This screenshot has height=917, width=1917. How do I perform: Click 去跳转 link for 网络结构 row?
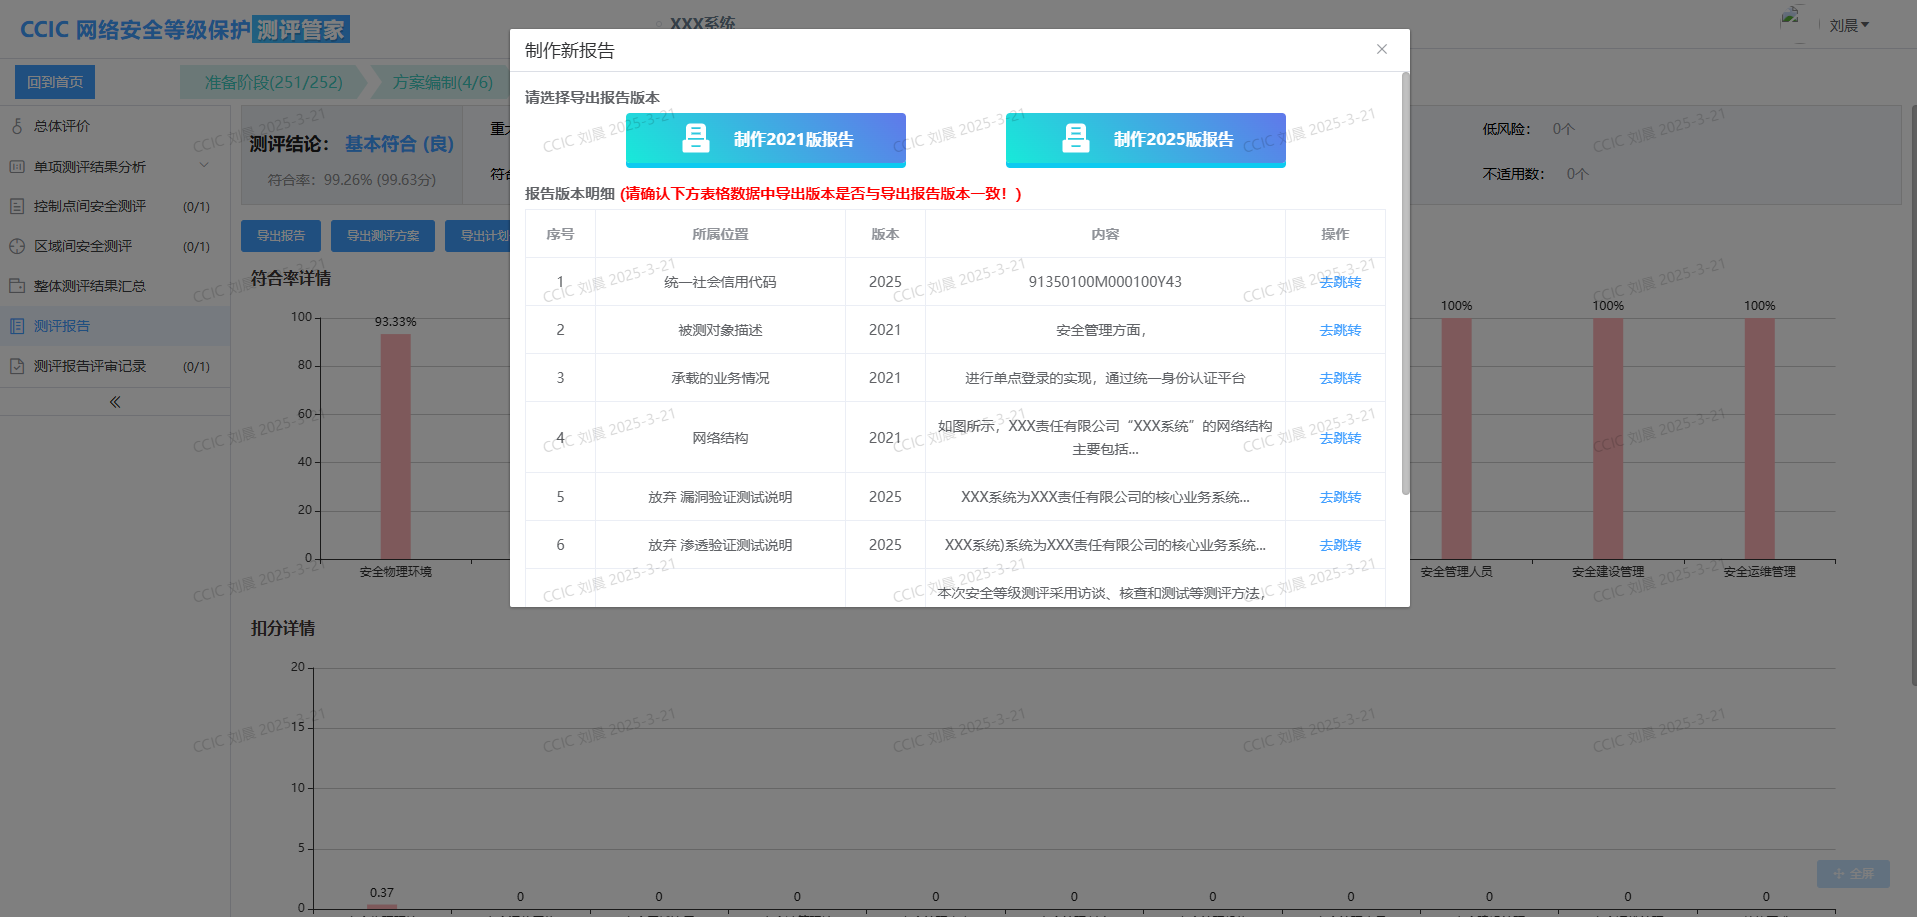coord(1339,438)
